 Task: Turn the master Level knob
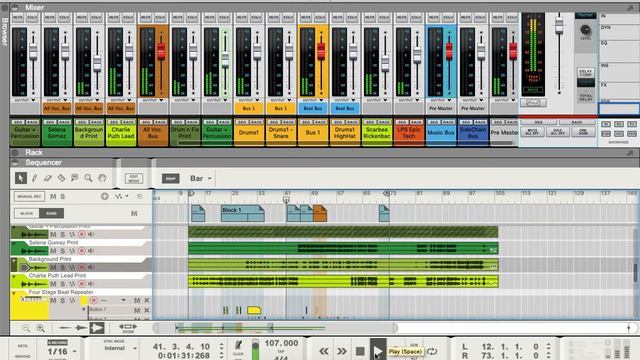click(585, 30)
